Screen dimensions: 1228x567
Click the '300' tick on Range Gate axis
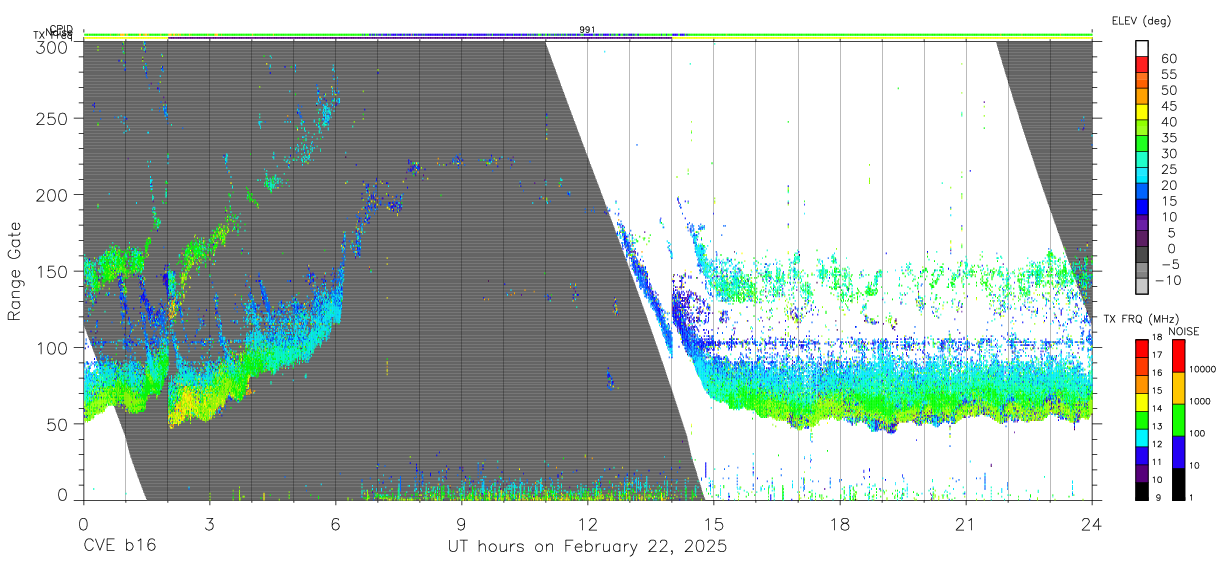(x=54, y=47)
